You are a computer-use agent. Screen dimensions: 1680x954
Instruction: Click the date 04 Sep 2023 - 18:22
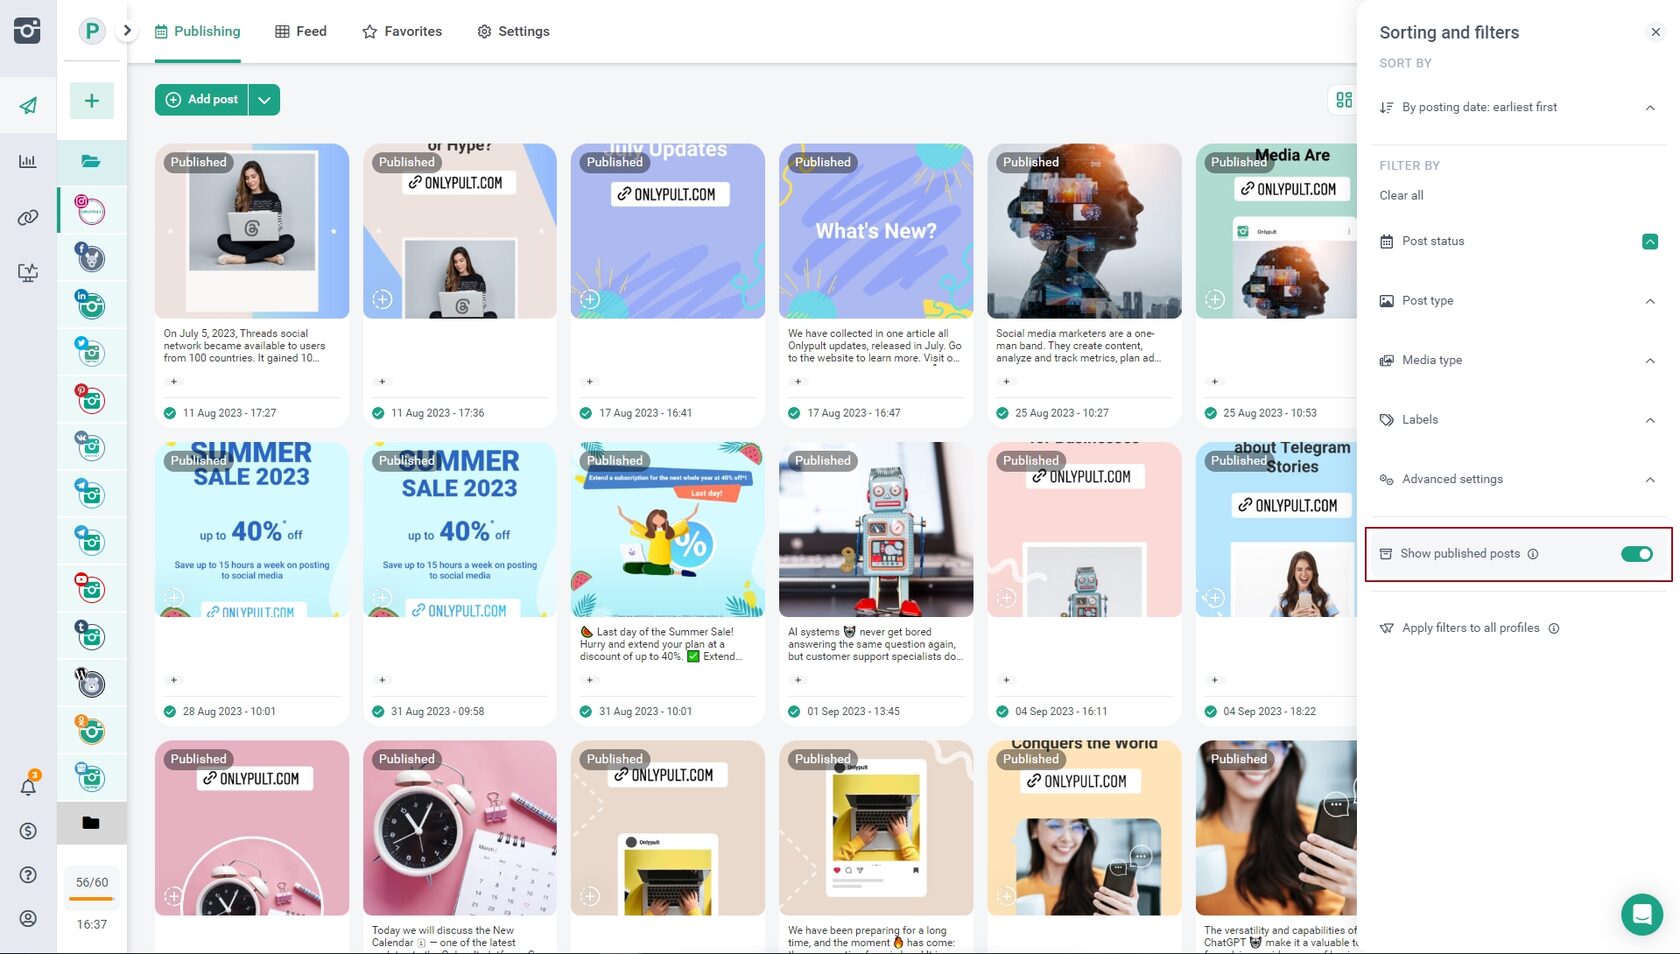[x=1269, y=712]
